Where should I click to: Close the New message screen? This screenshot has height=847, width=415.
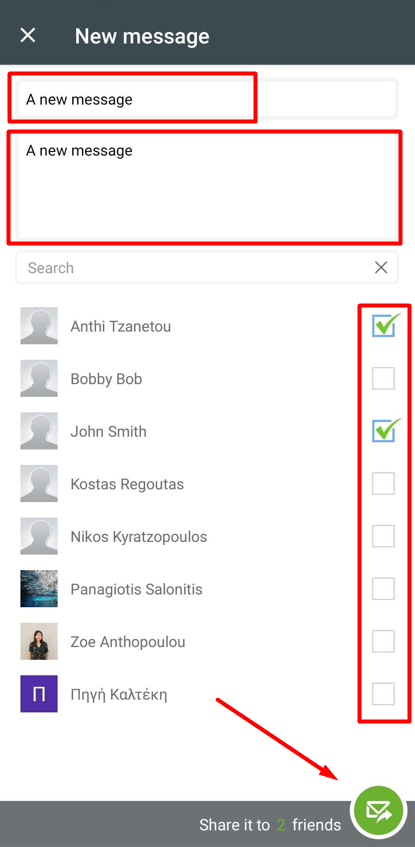(x=28, y=36)
